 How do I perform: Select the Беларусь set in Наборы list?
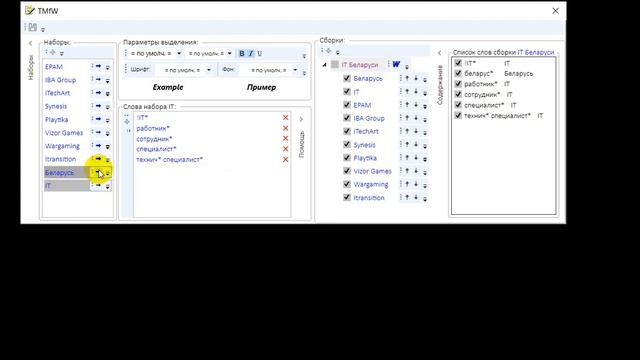click(x=60, y=173)
